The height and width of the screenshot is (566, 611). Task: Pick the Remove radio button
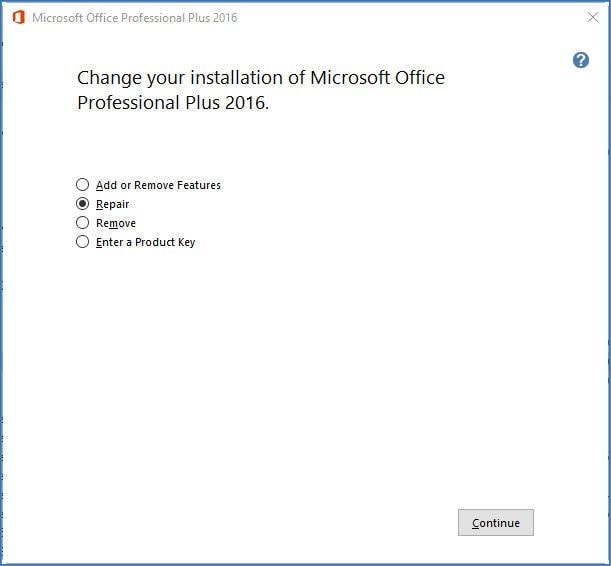[x=83, y=223]
